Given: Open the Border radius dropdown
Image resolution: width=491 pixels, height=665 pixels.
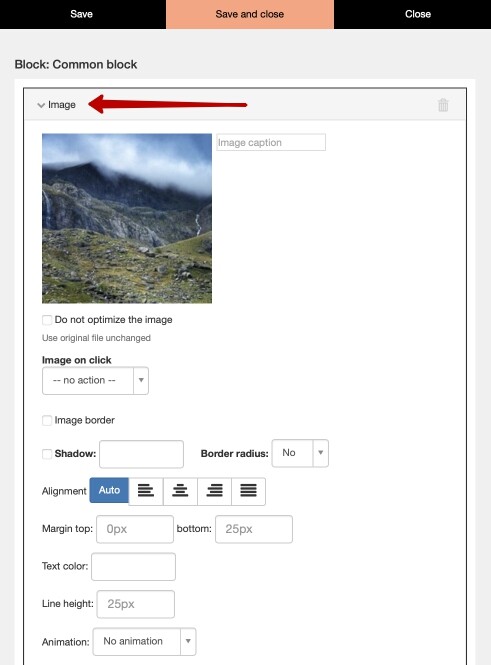Looking at the screenshot, I should point(300,453).
